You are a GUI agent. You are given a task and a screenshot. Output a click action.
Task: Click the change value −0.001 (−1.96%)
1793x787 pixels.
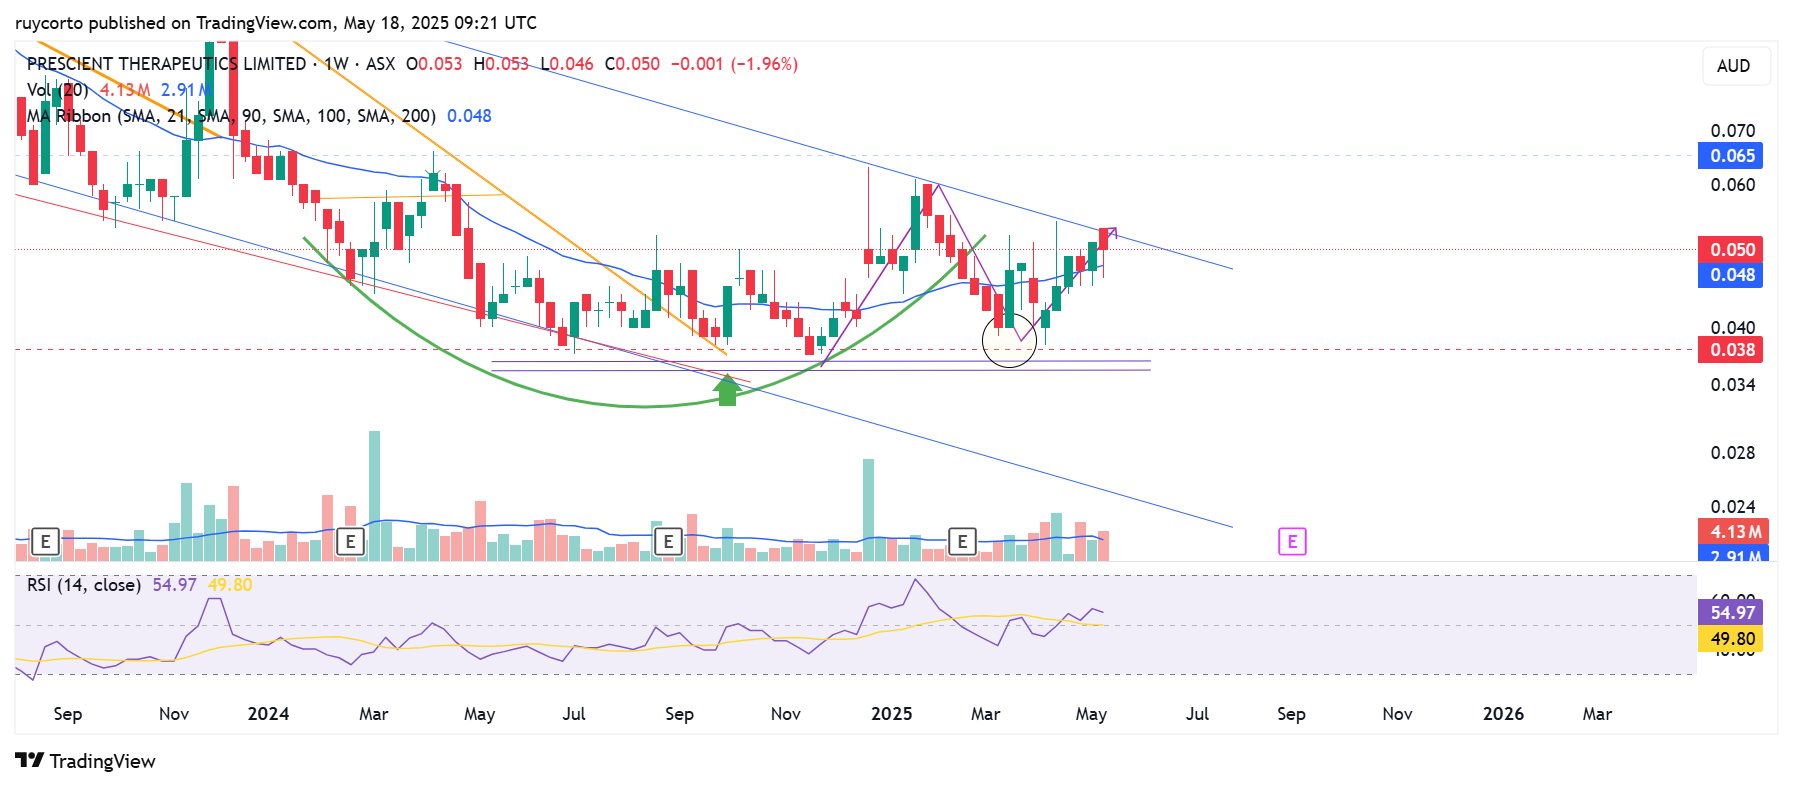(734, 64)
